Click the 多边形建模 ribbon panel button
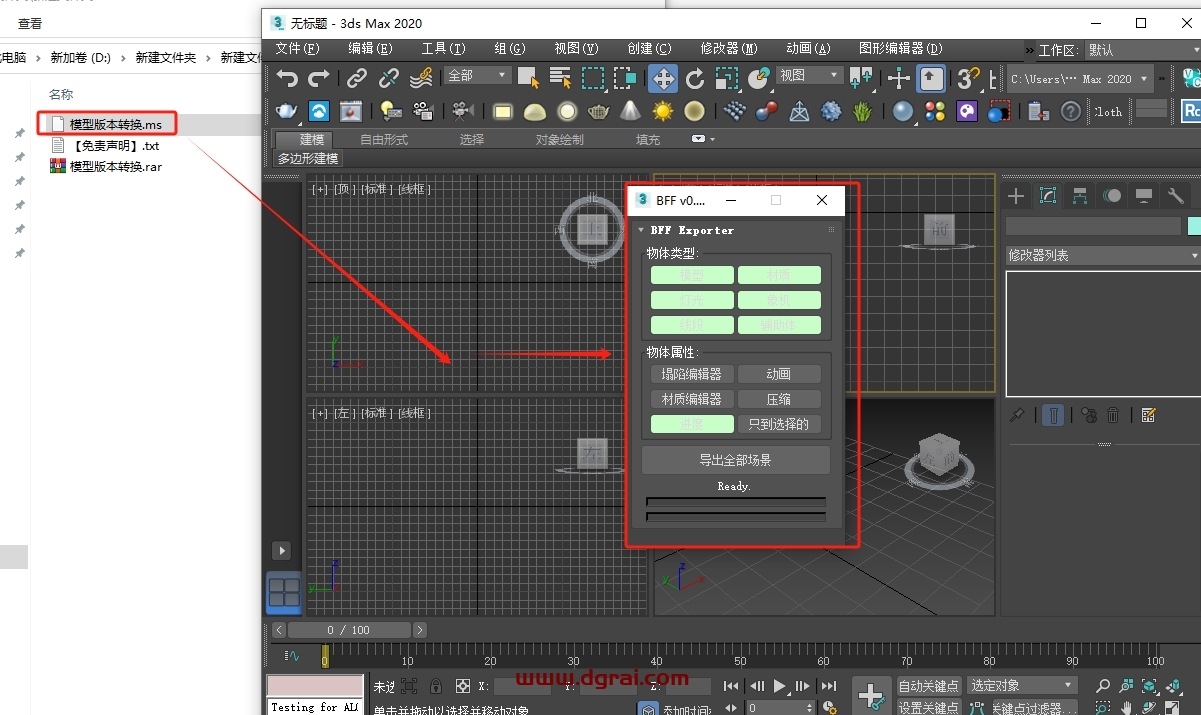Viewport: 1201px width, 715px height. (308, 158)
